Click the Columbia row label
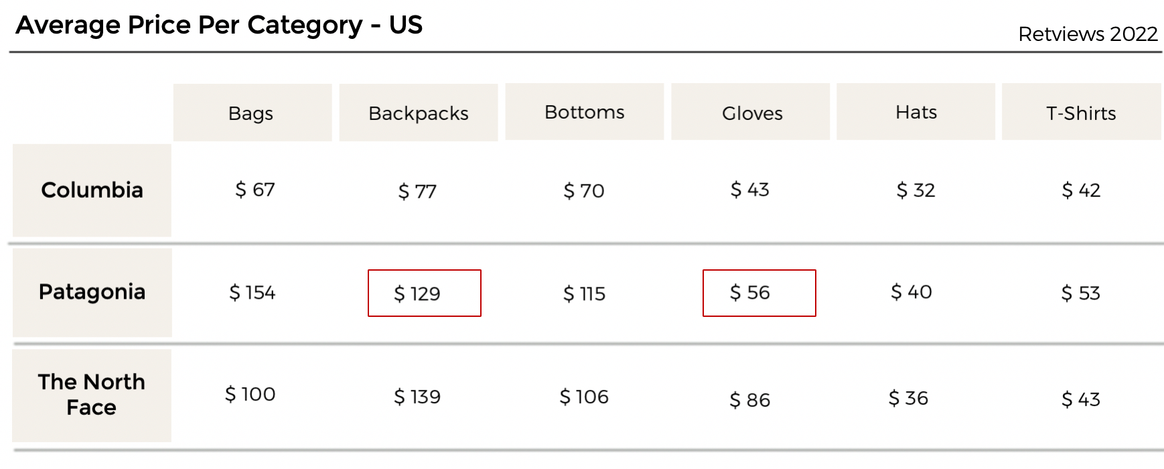Viewport: 1164px width, 469px height. pyautogui.click(x=92, y=191)
